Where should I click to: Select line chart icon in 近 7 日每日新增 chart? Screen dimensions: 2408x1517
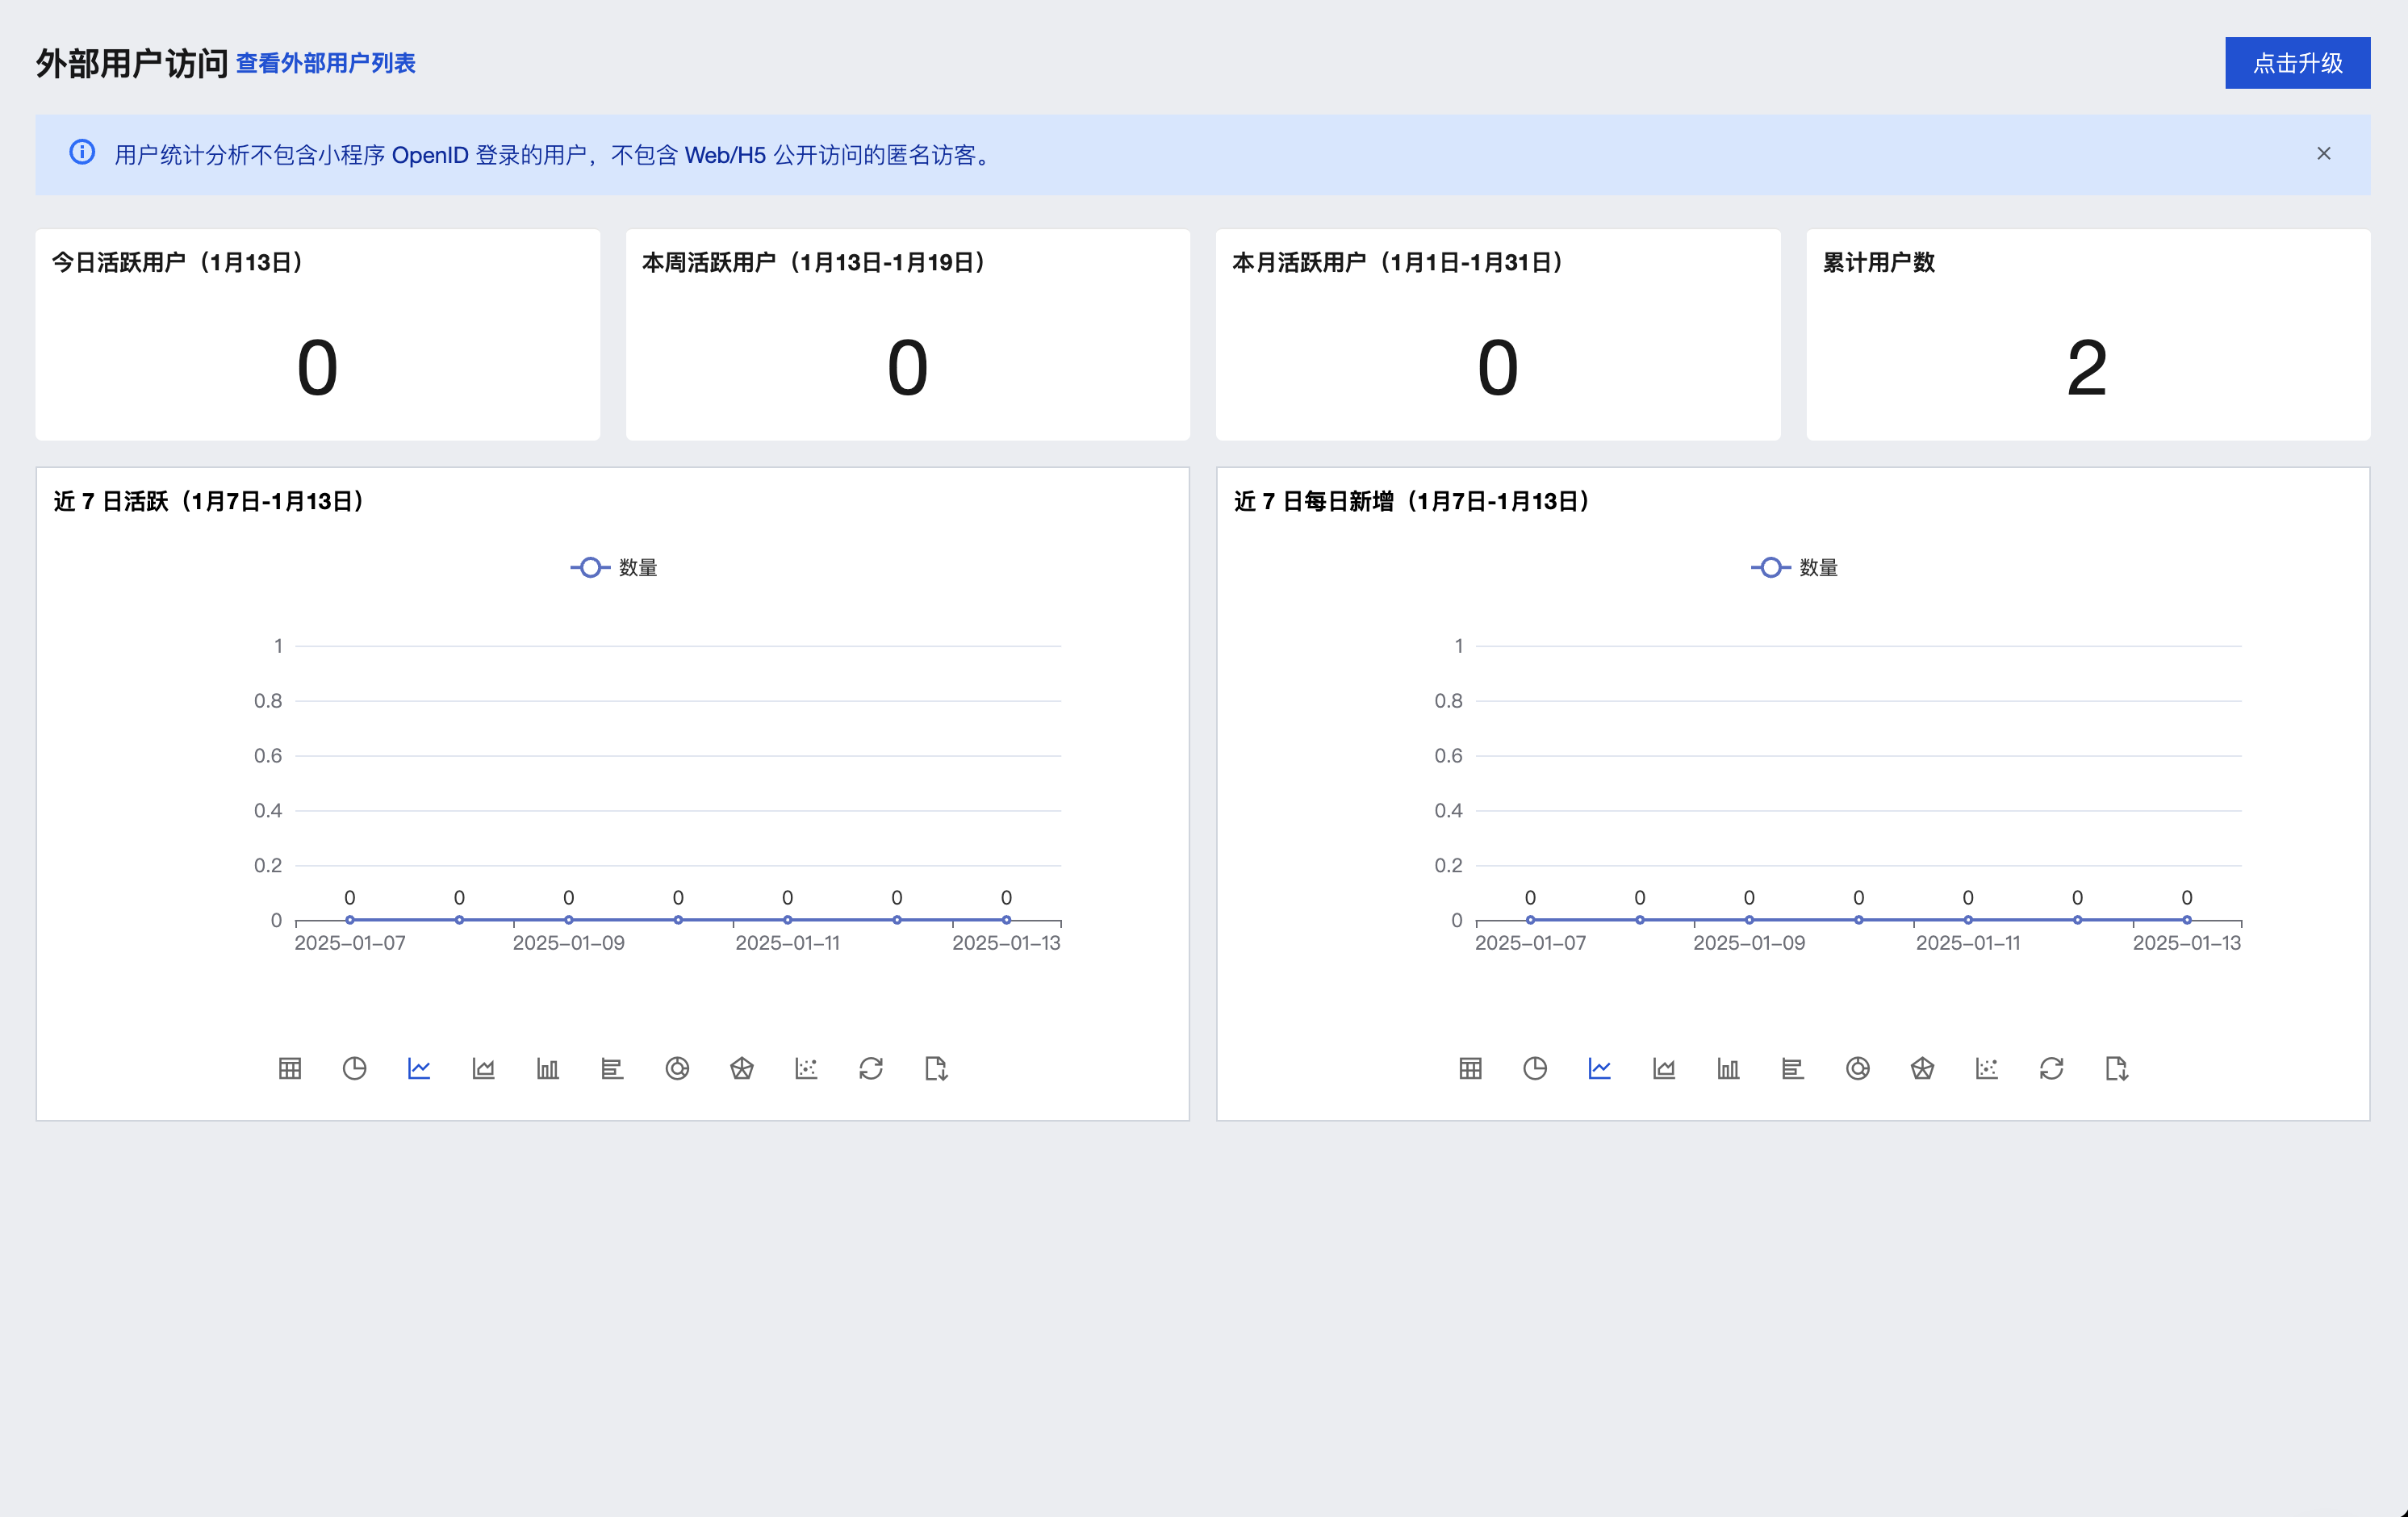coord(1599,1068)
